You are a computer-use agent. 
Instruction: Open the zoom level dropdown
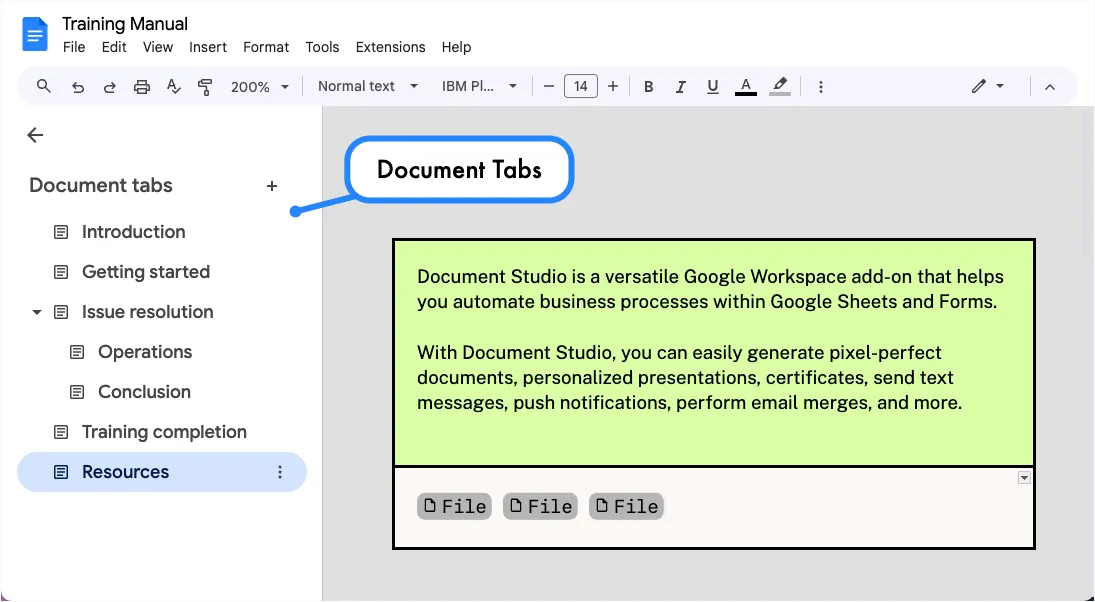(259, 86)
